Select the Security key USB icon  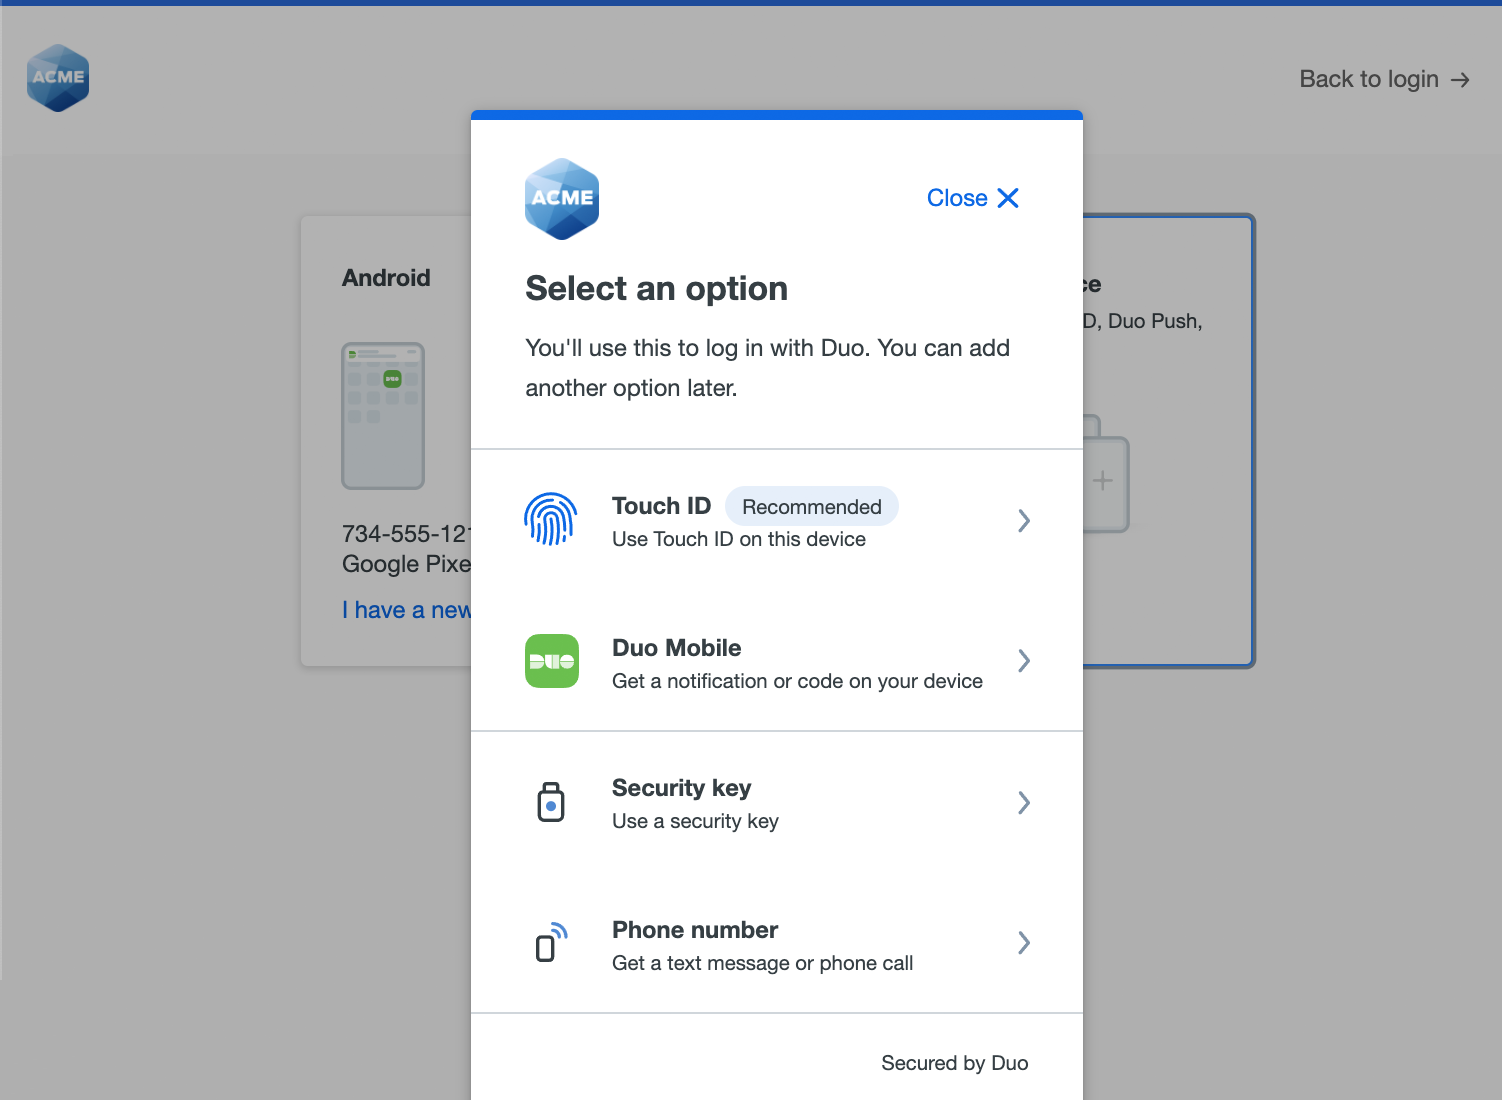tap(551, 802)
